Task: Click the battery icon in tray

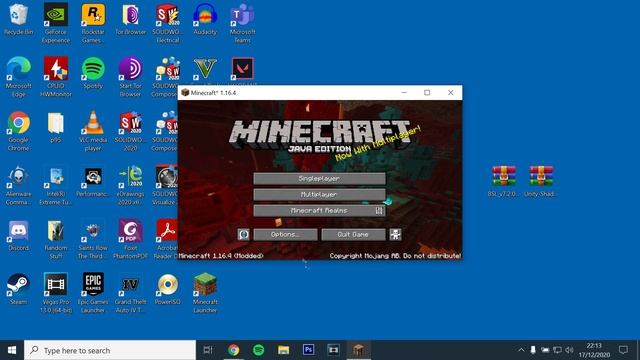Action: pyautogui.click(x=545, y=350)
